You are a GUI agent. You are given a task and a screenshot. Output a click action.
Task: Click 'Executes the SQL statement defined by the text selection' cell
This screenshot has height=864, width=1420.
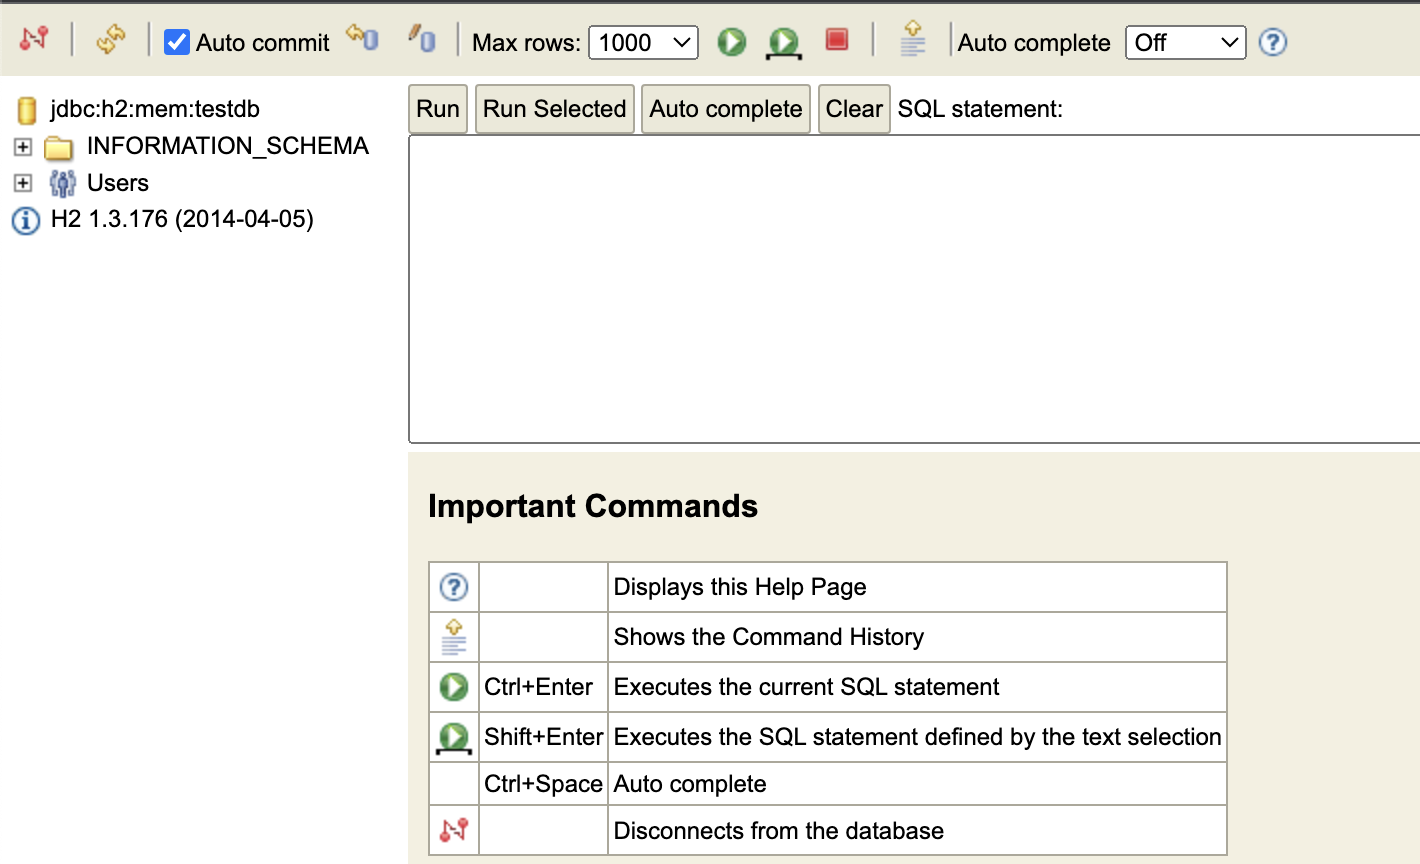click(x=917, y=737)
